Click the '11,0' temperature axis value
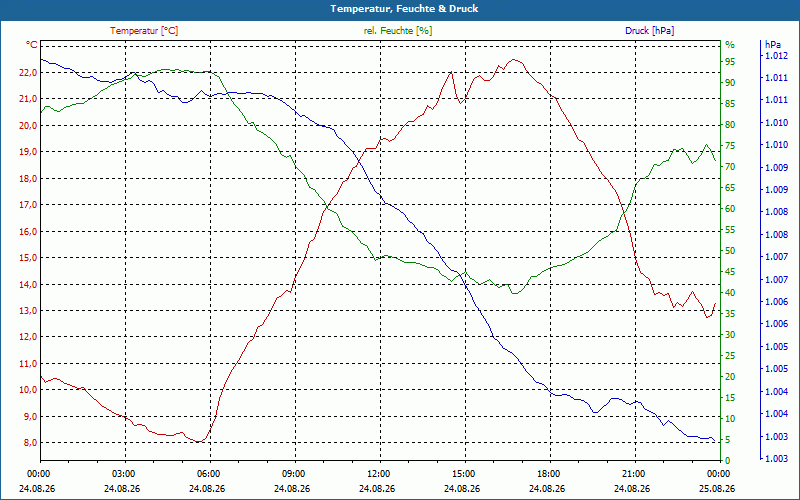Image resolution: width=800 pixels, height=500 pixels. [28, 364]
